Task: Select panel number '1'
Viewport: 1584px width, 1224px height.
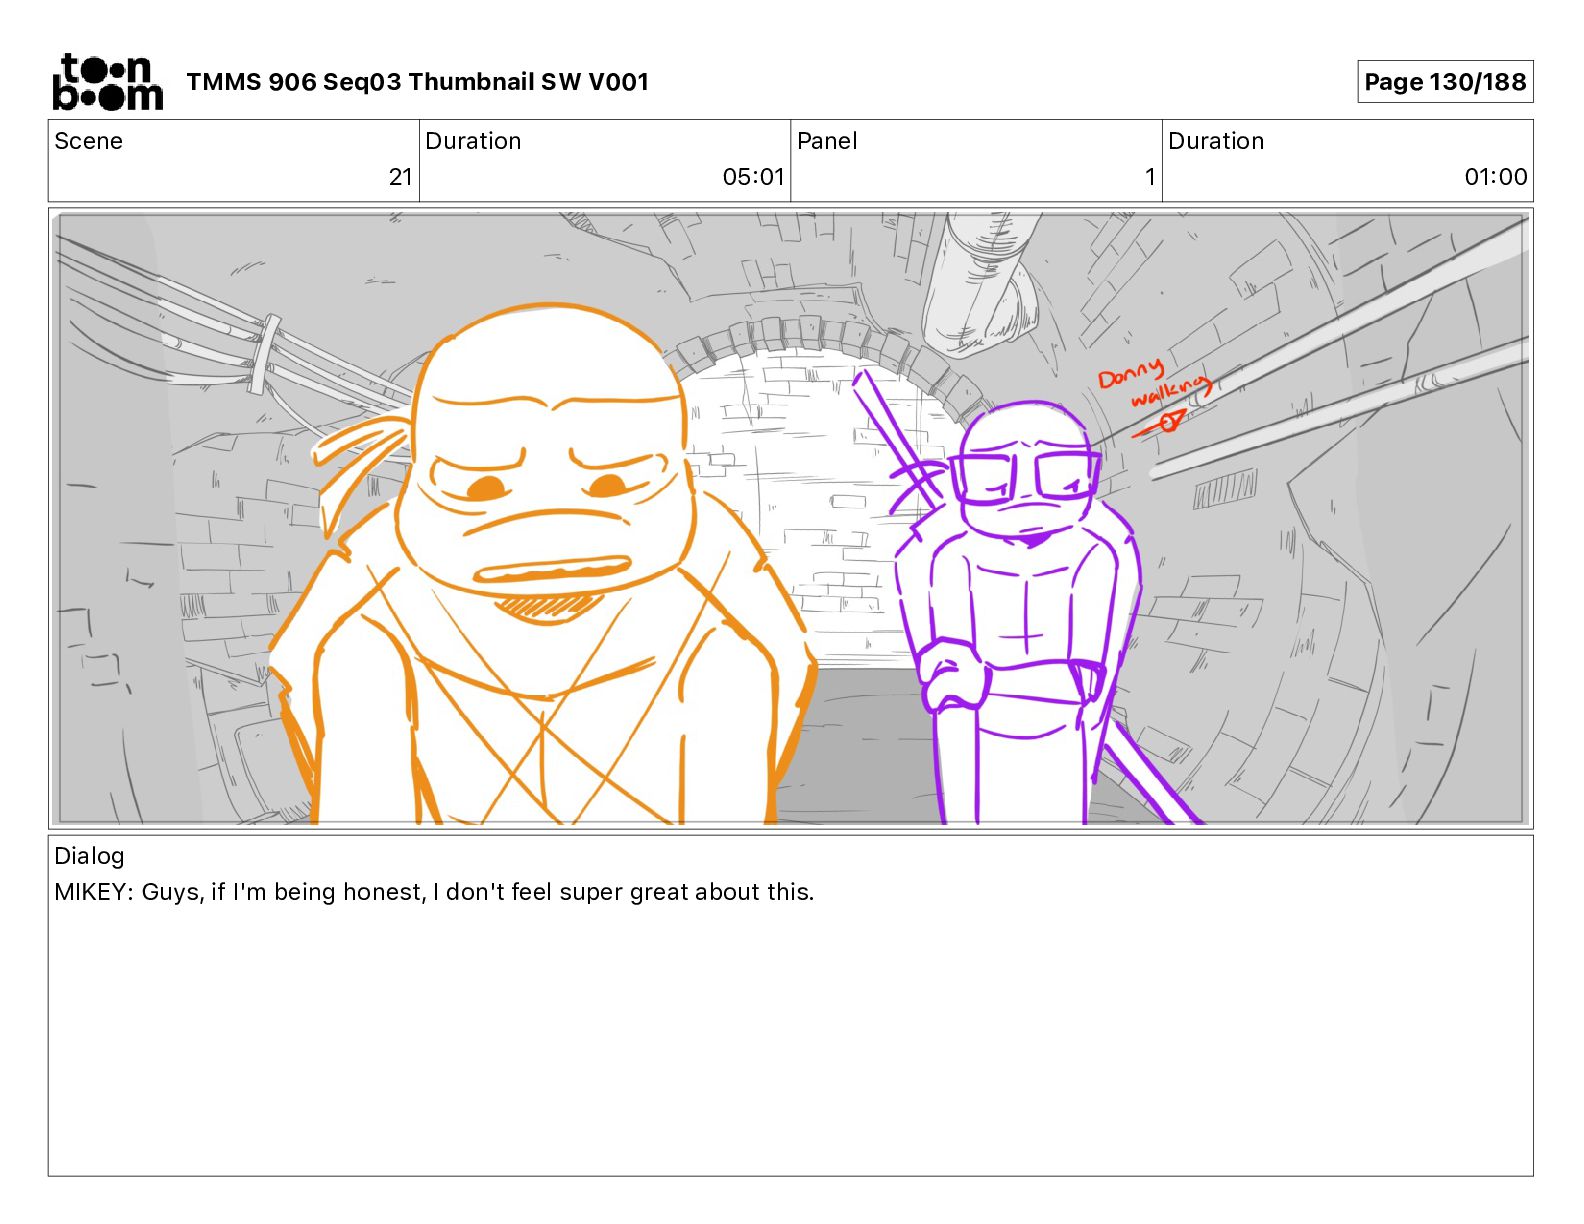Action: (x=1150, y=177)
